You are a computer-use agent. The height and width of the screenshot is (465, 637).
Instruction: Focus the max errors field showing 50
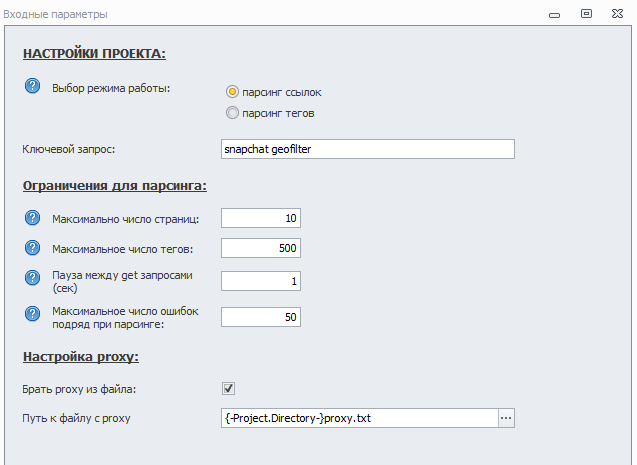tap(260, 317)
